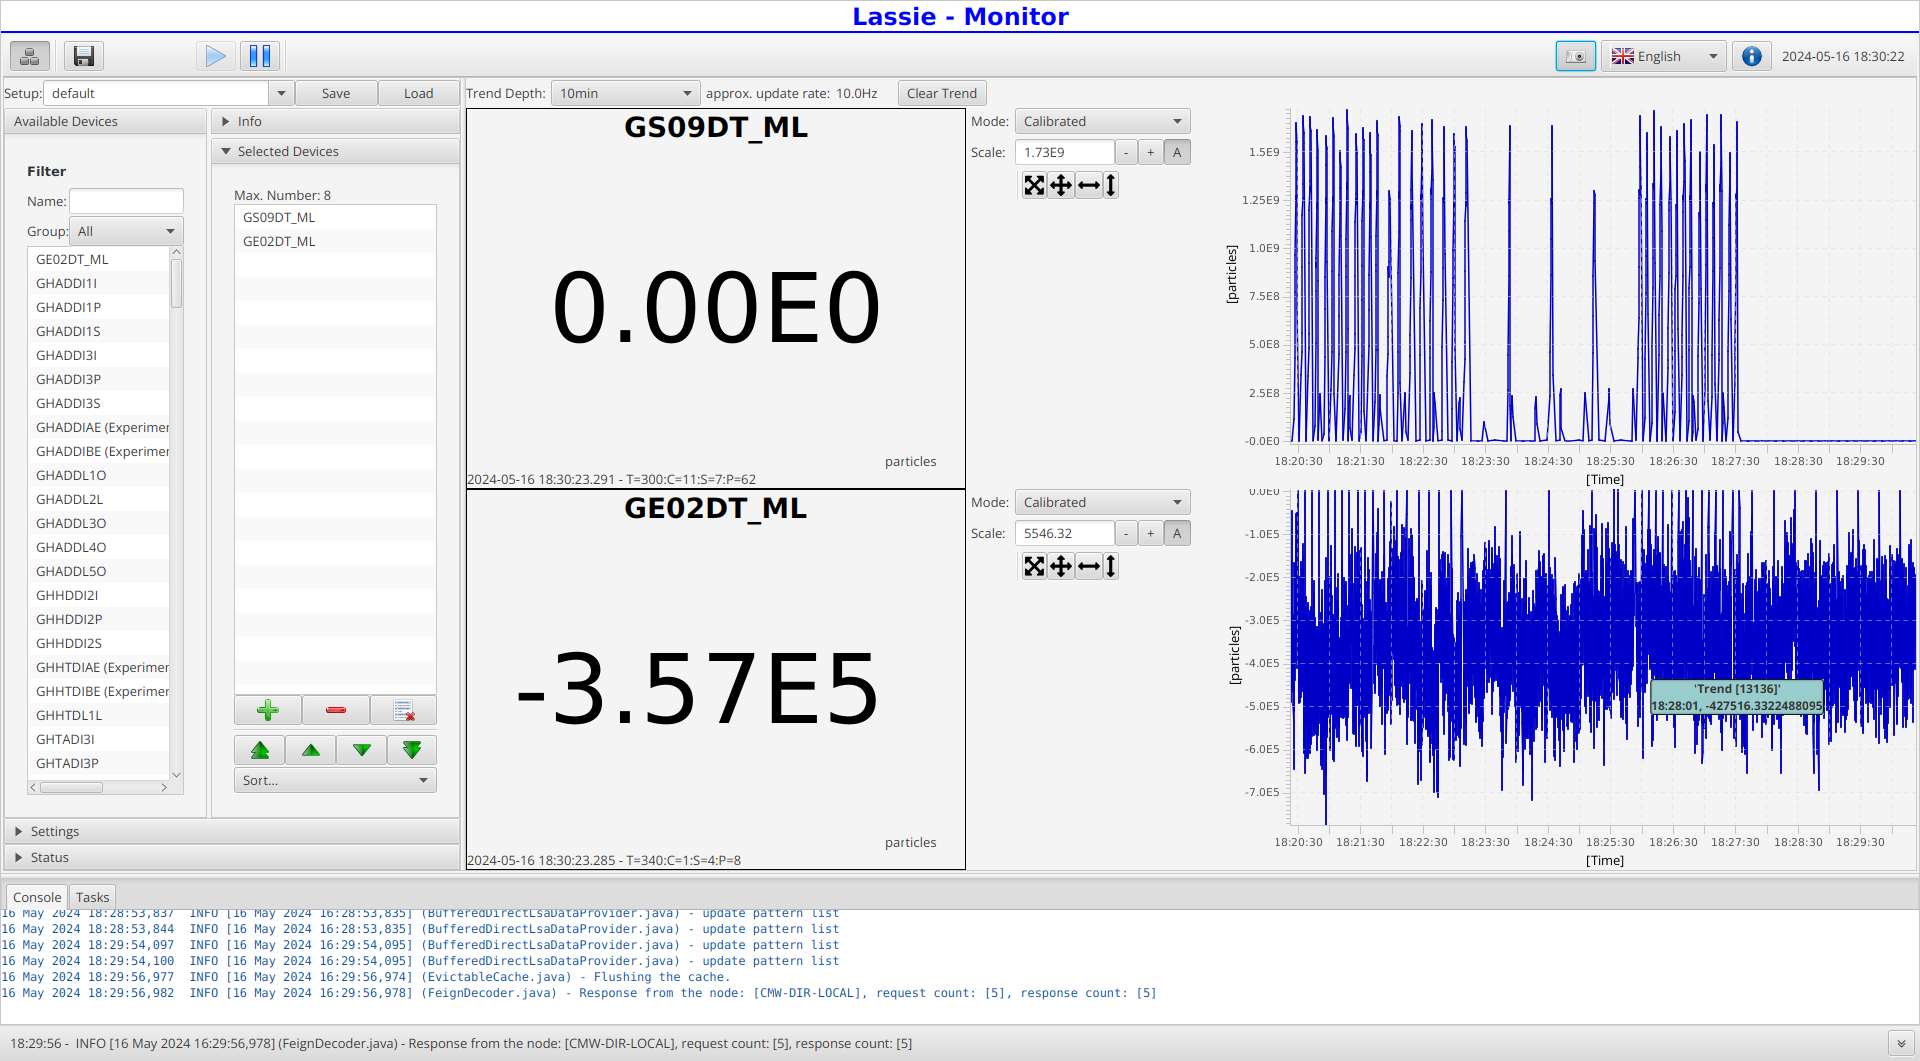Select GS09DT_ML in the Selected Devices list
This screenshot has height=1061, width=1920.
click(x=335, y=217)
